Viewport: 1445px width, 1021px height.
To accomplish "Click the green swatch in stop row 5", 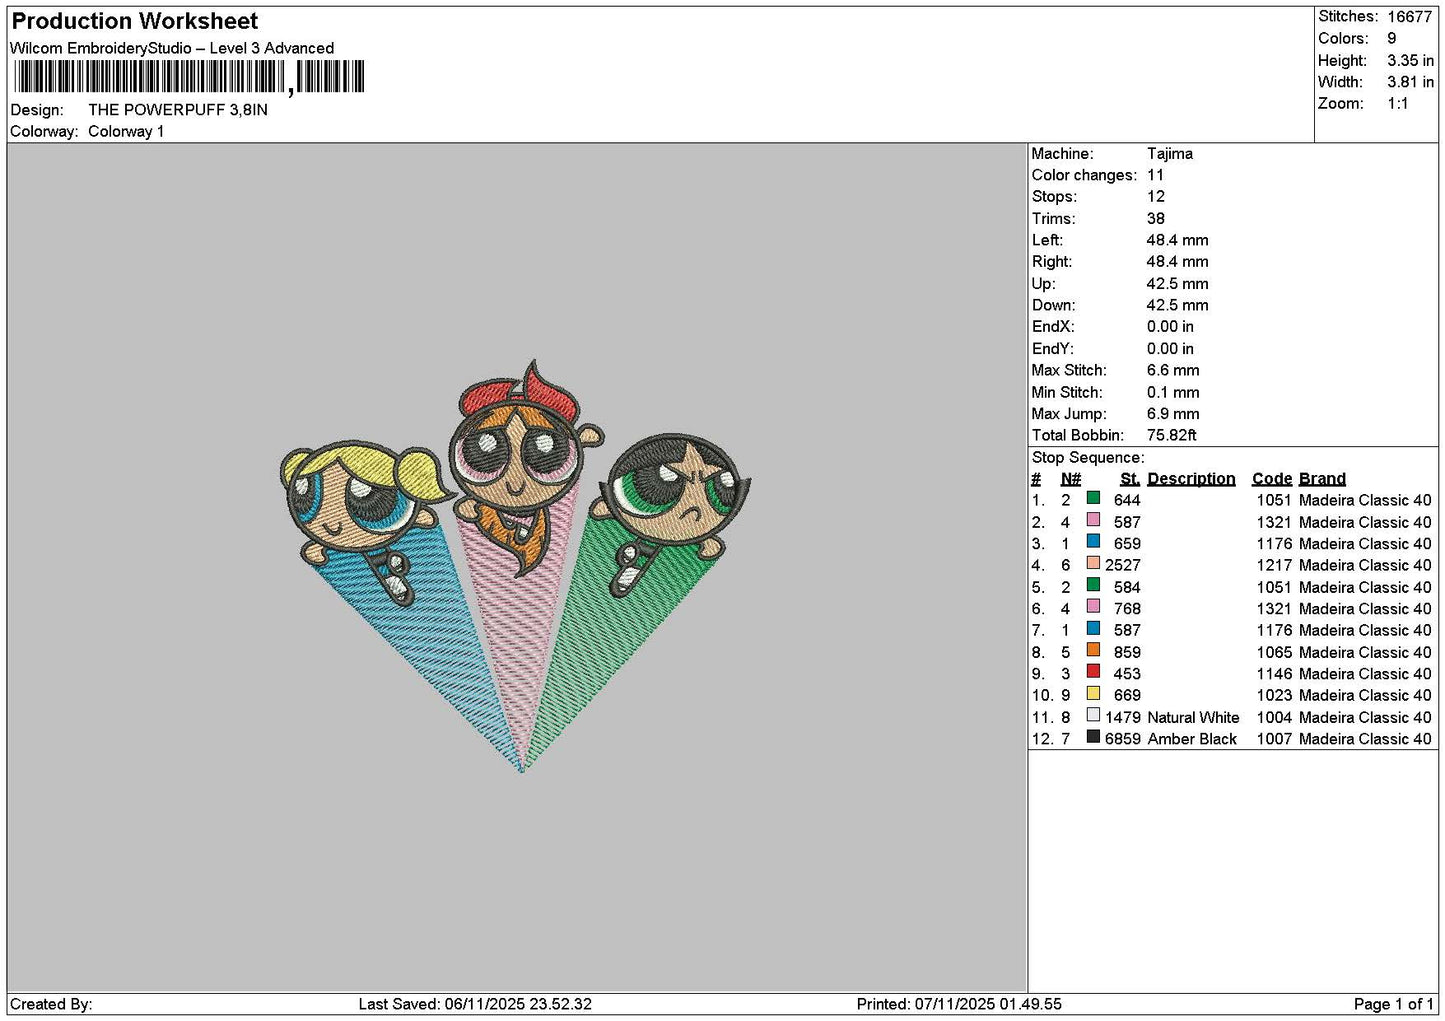I will tap(1093, 586).
